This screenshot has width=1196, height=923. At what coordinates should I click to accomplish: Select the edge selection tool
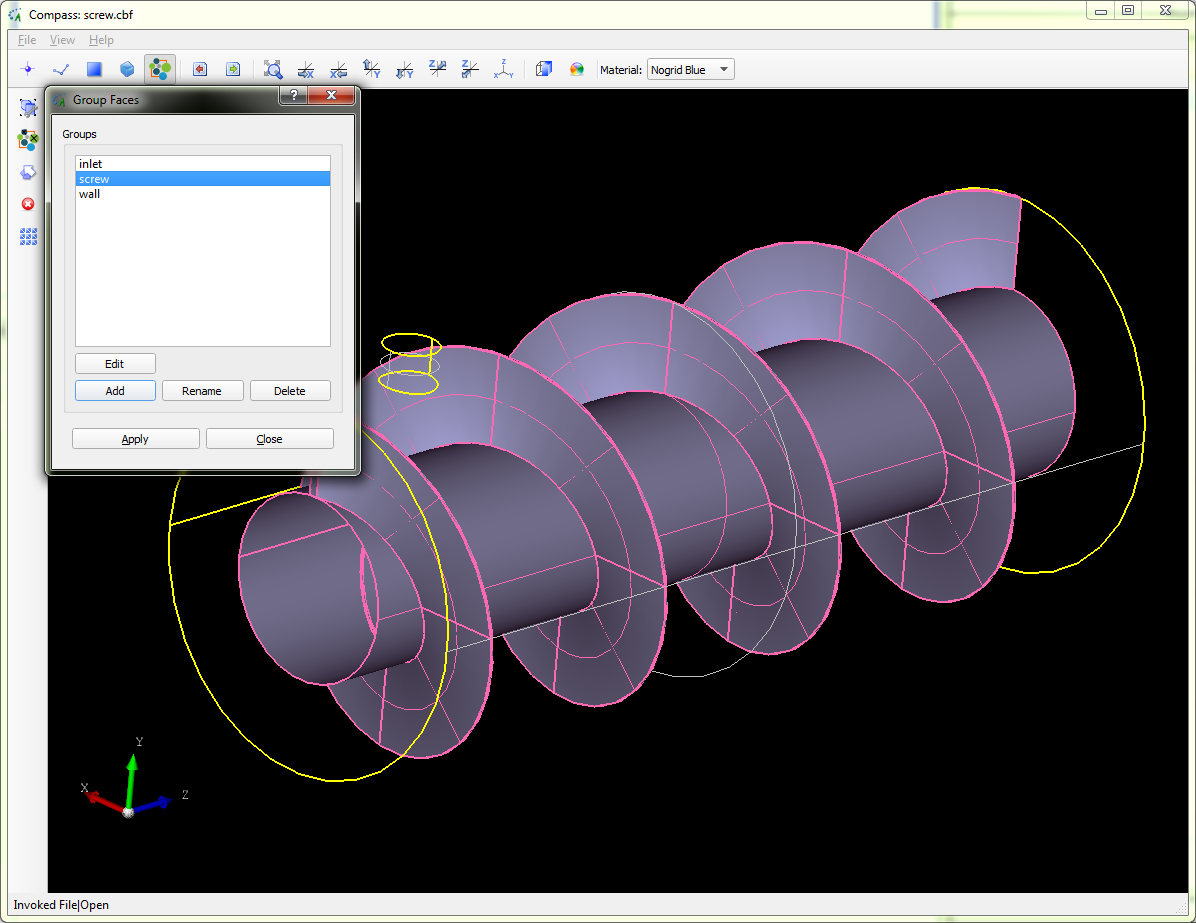coord(60,69)
